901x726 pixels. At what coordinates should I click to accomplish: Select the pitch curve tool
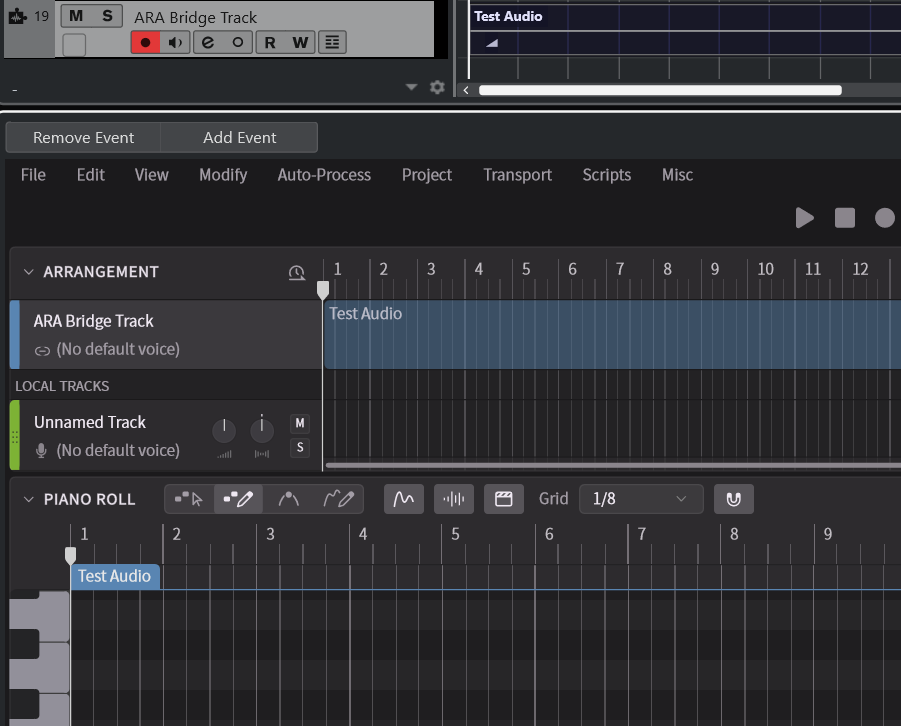pyautogui.click(x=288, y=499)
